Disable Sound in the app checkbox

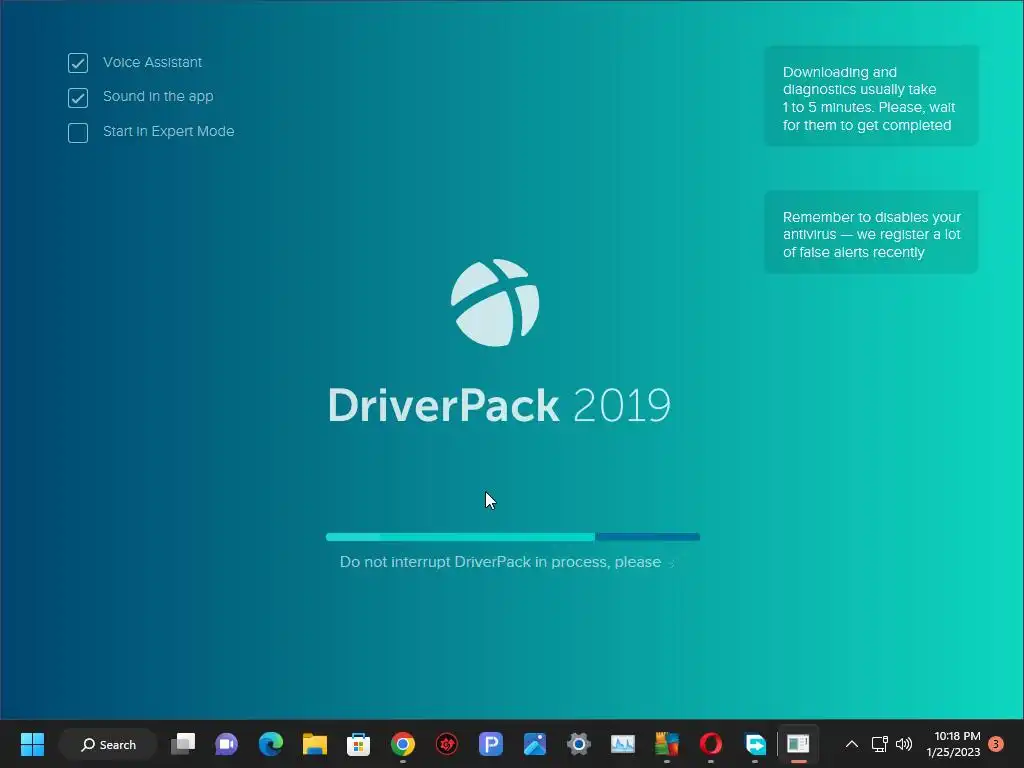coord(78,97)
